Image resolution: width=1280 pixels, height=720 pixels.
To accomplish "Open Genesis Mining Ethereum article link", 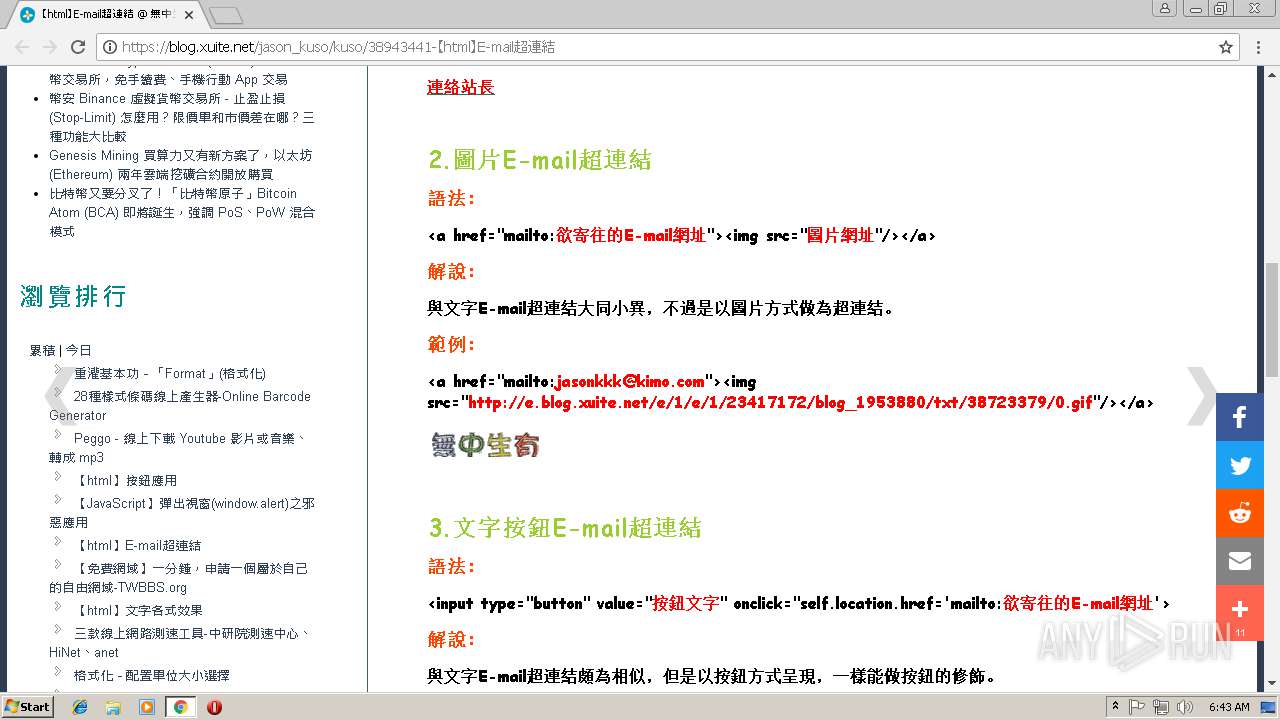I will pyautogui.click(x=181, y=165).
